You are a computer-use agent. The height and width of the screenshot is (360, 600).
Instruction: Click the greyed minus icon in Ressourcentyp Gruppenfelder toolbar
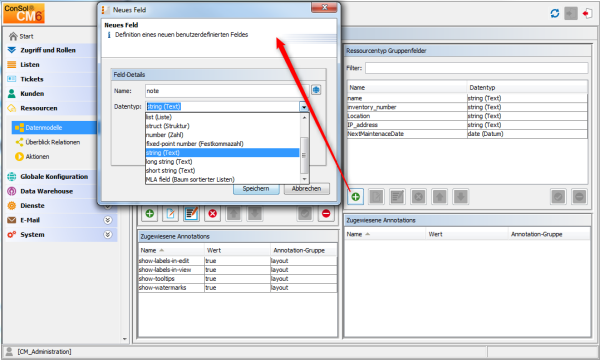coord(579,197)
